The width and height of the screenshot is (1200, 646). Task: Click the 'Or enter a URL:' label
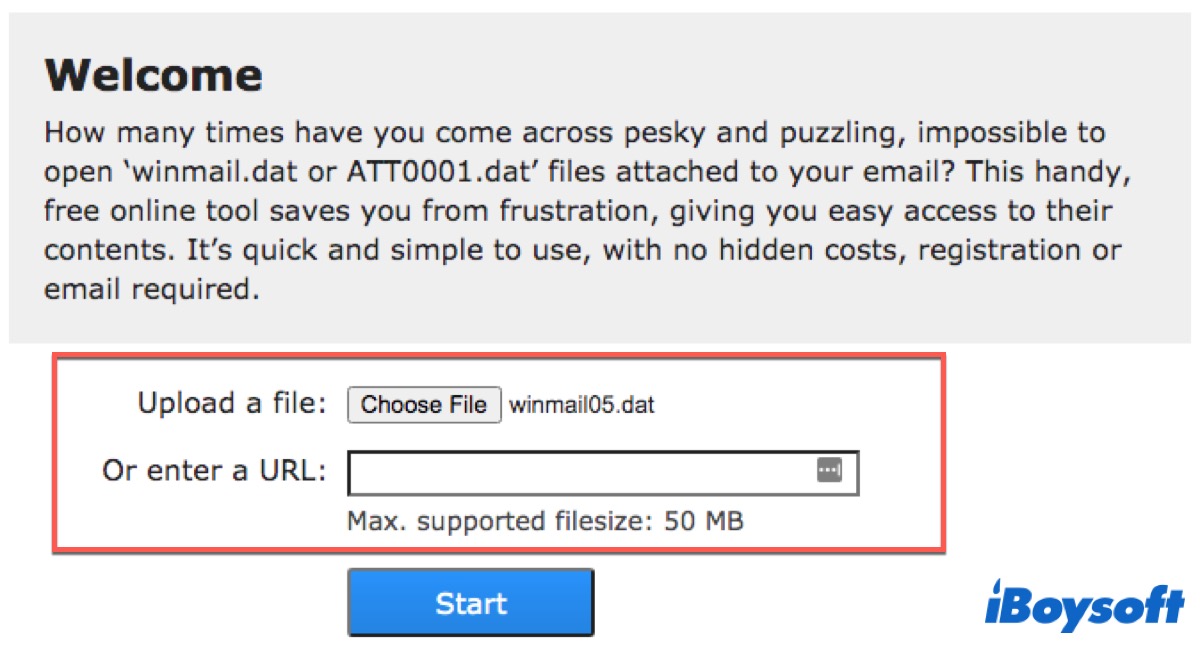point(214,470)
